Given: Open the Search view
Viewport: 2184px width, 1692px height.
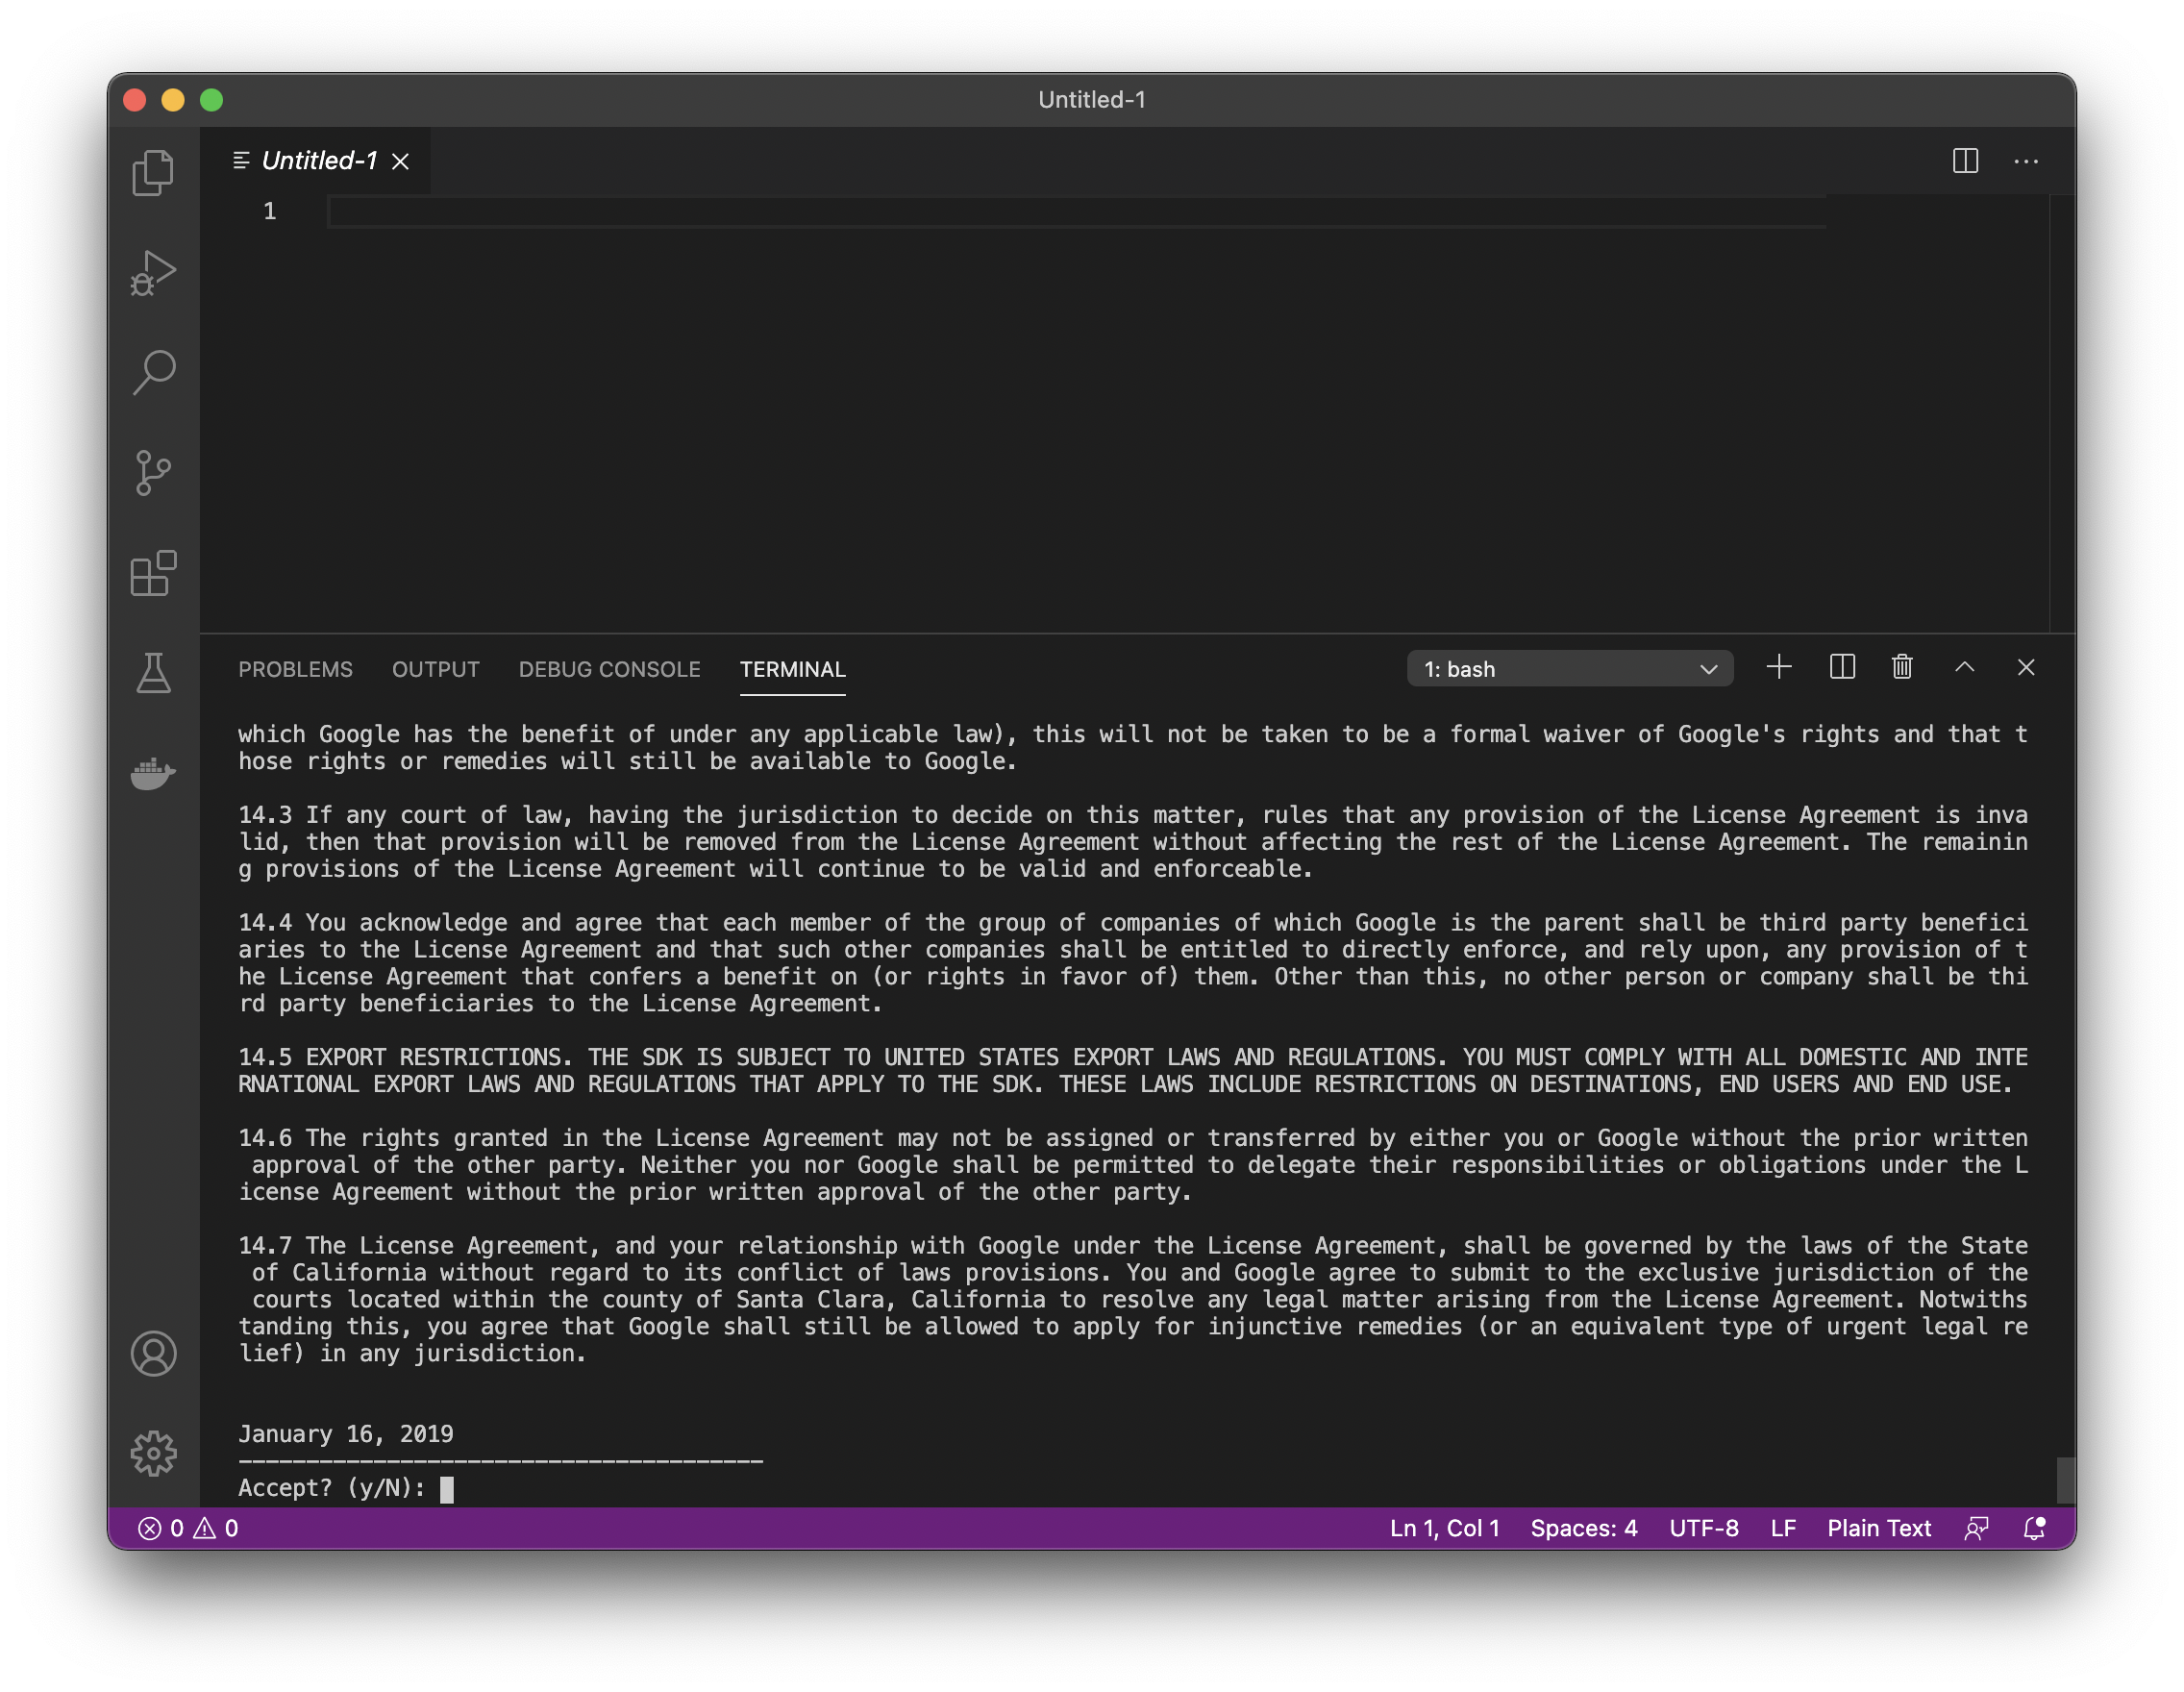Looking at the screenshot, I should click(x=153, y=372).
